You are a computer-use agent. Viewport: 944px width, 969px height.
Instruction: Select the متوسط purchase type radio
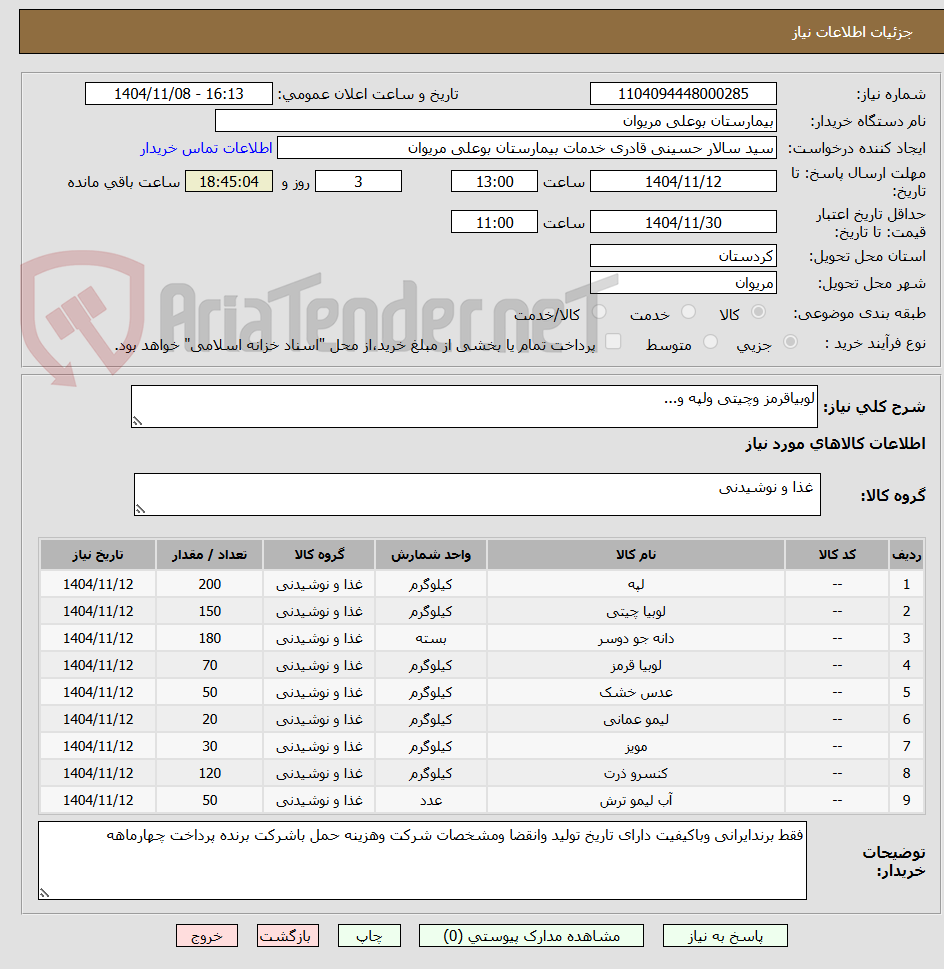[710, 342]
